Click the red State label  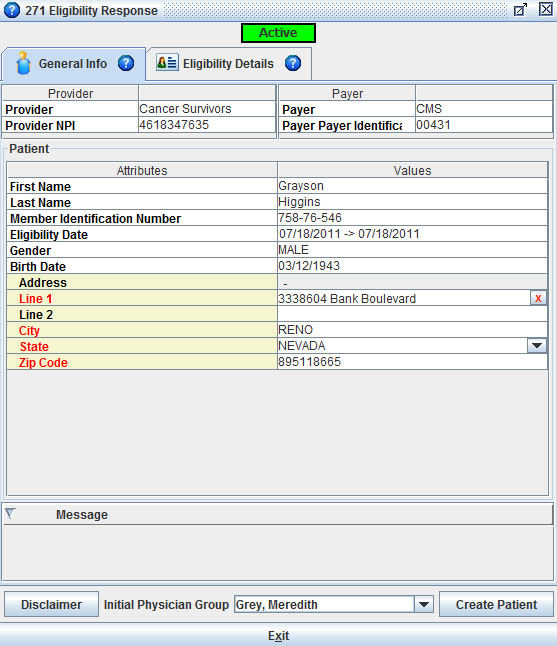pos(34,346)
